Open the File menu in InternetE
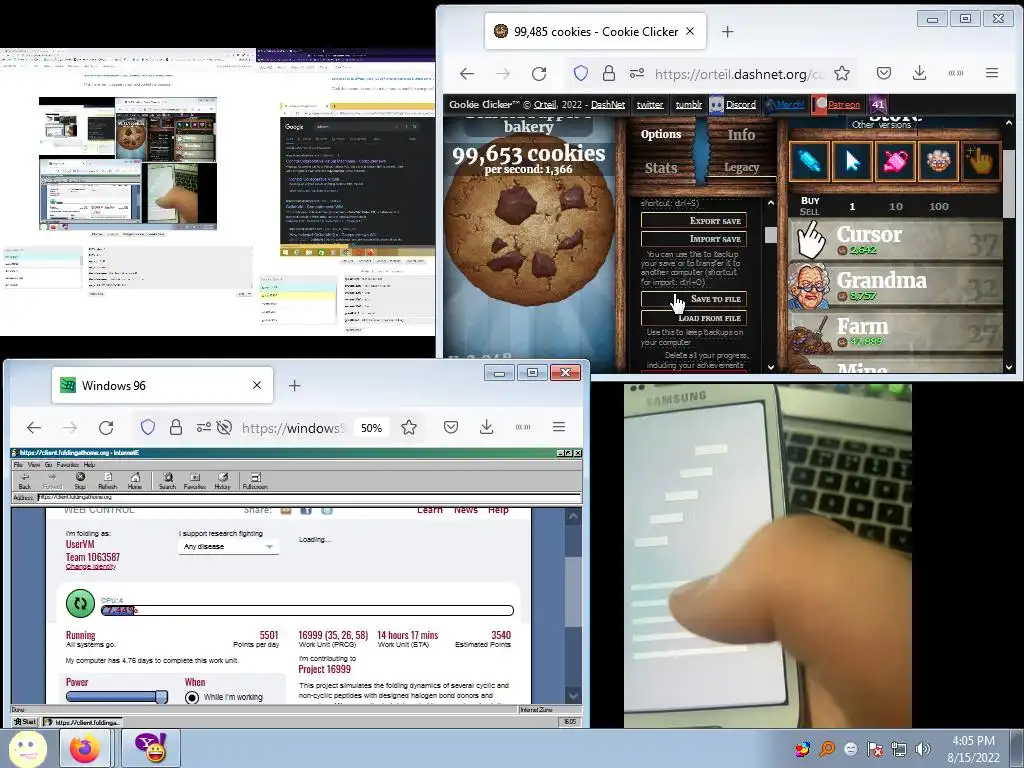The image size is (1024, 768). [x=18, y=465]
